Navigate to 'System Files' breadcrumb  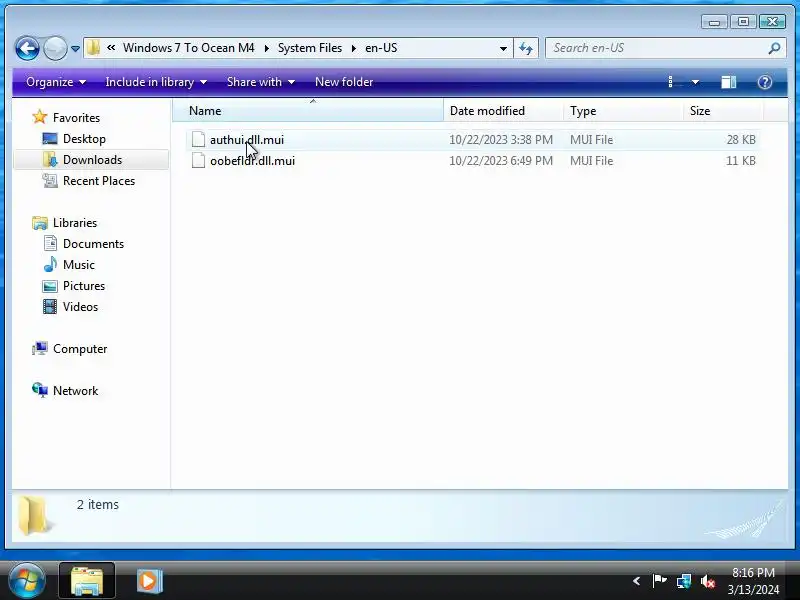(310, 48)
